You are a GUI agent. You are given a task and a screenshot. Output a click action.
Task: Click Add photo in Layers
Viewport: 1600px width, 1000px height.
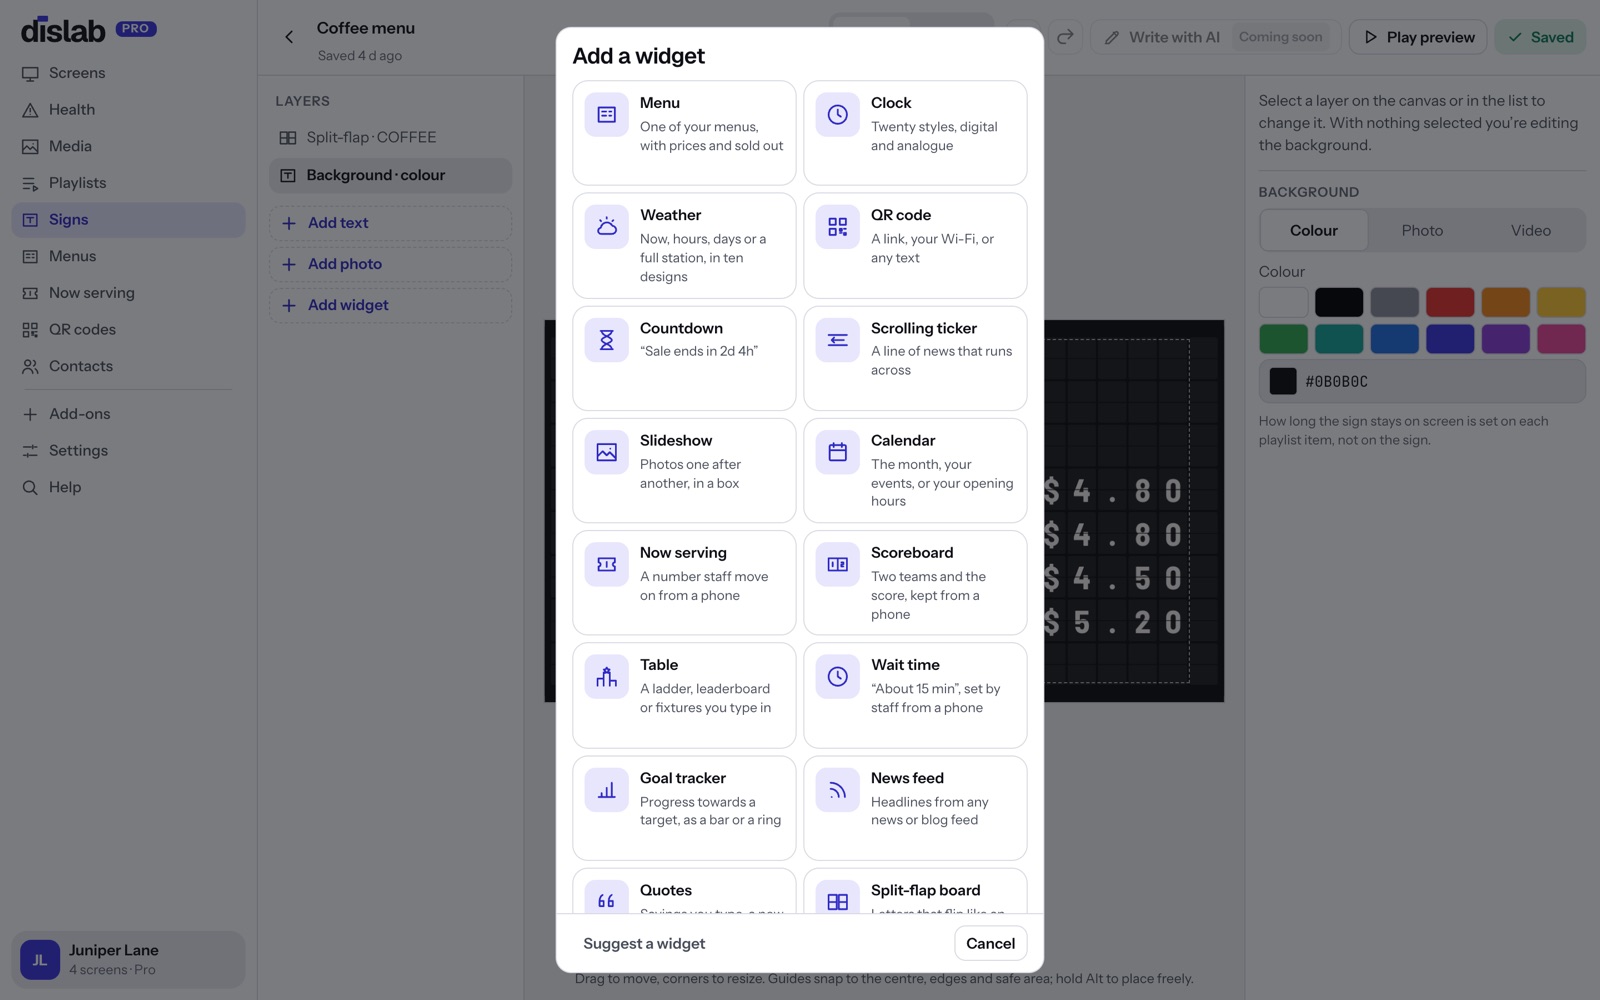[x=390, y=264]
